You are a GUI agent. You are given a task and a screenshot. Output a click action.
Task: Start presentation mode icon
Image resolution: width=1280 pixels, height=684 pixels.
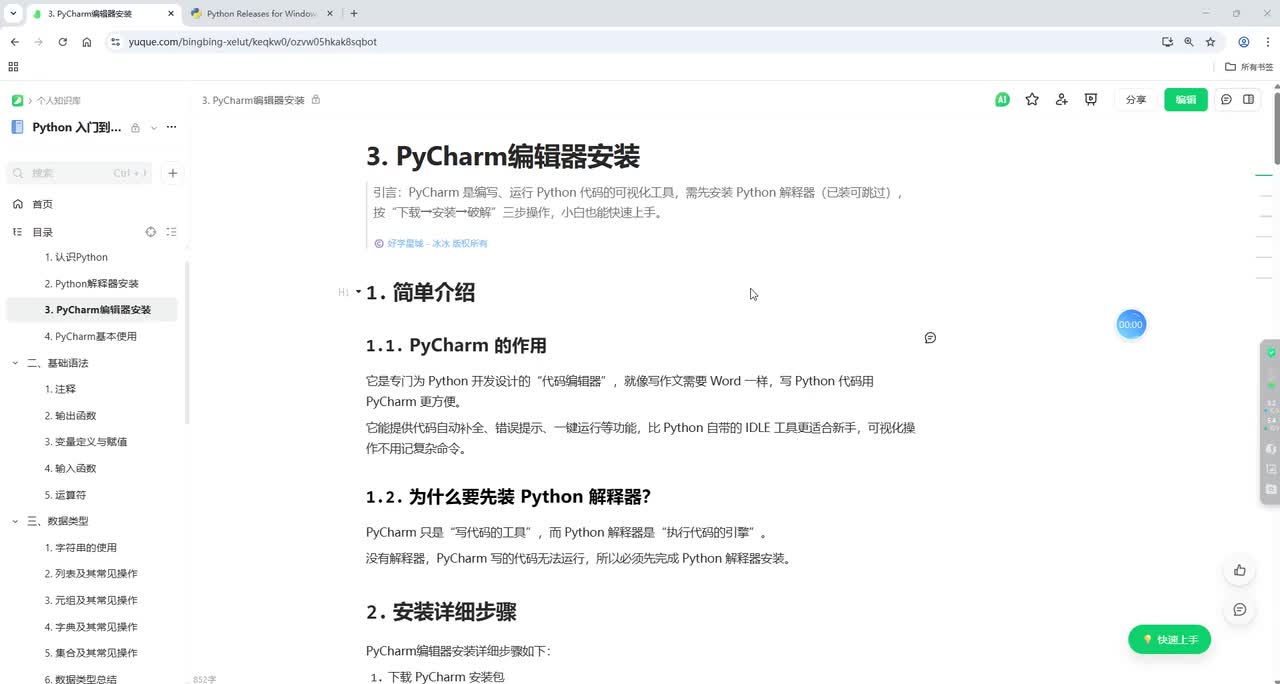[x=1091, y=100]
